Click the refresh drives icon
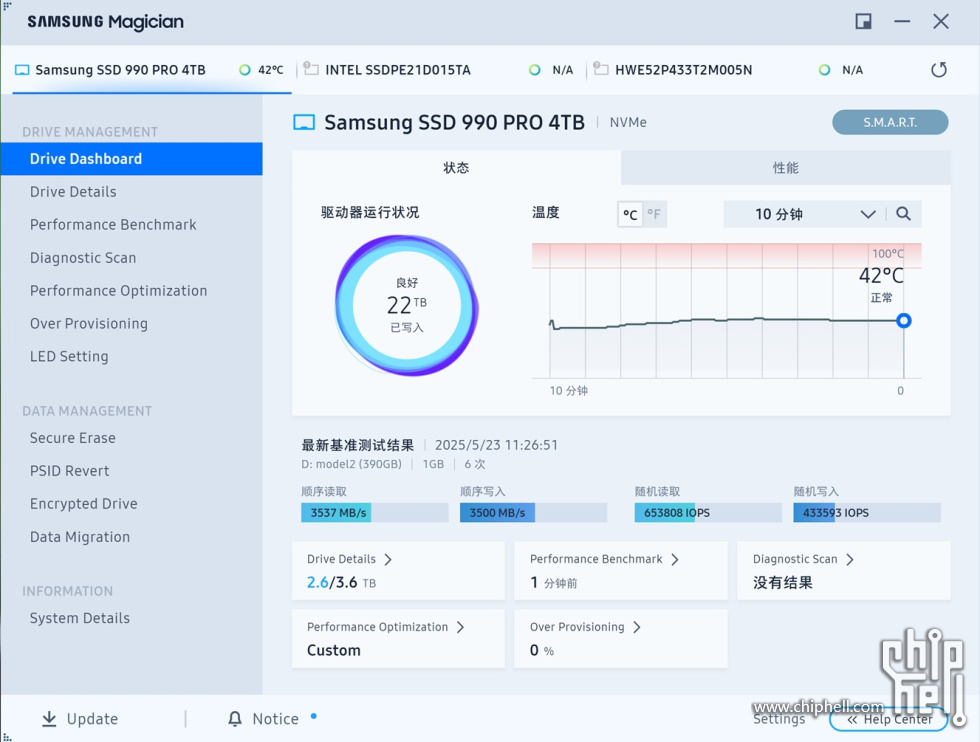 pos(939,69)
